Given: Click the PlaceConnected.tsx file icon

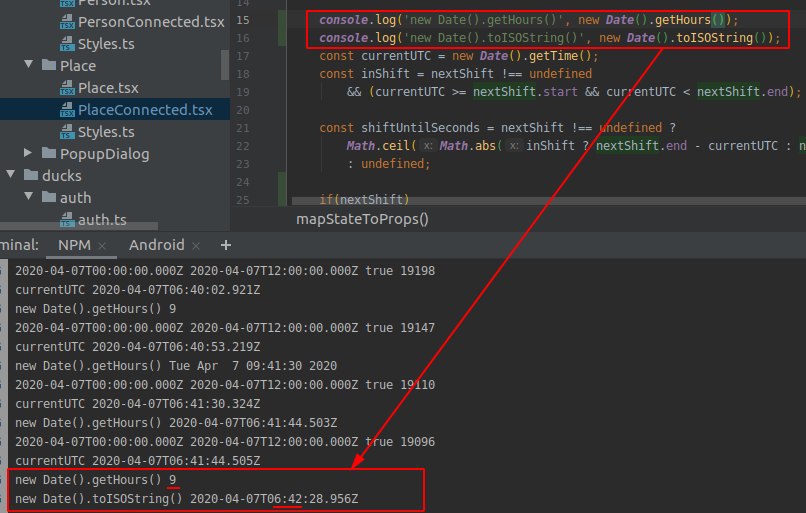Looking at the screenshot, I should (x=67, y=110).
